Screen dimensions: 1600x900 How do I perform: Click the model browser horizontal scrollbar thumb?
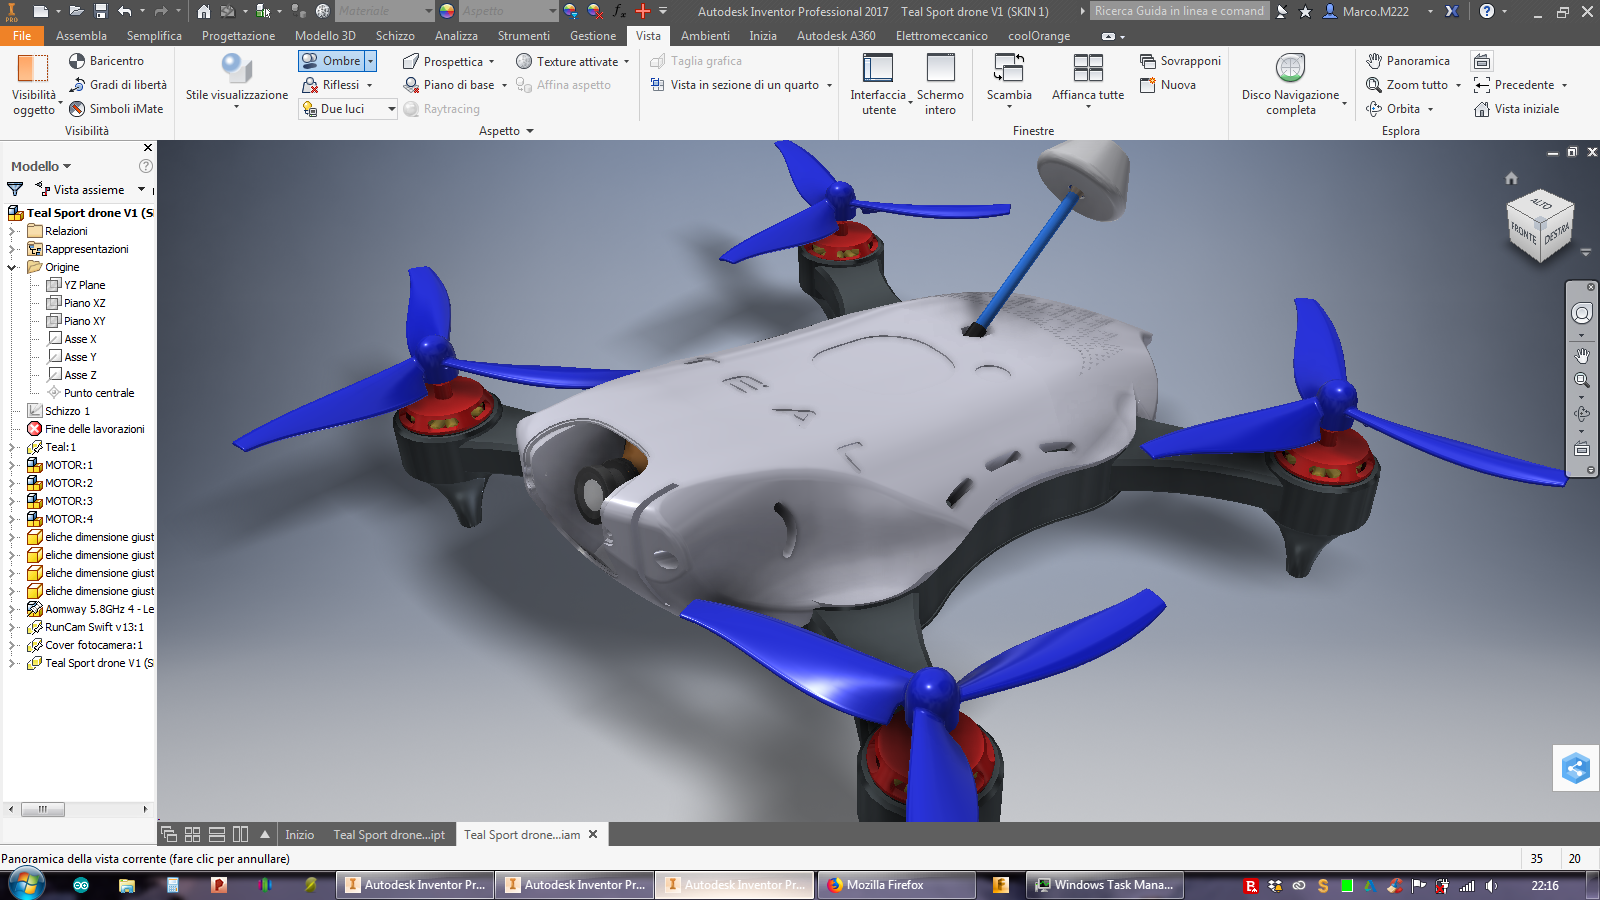[43, 810]
